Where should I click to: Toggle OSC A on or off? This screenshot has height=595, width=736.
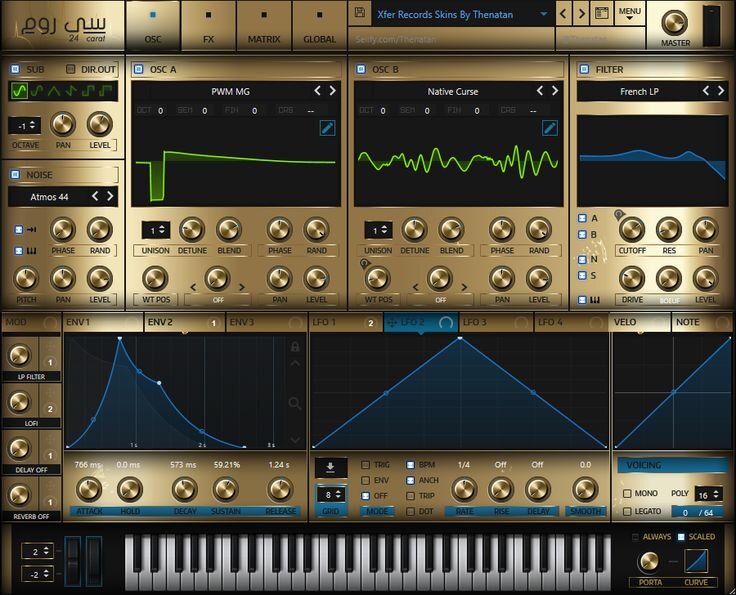pyautogui.click(x=138, y=69)
